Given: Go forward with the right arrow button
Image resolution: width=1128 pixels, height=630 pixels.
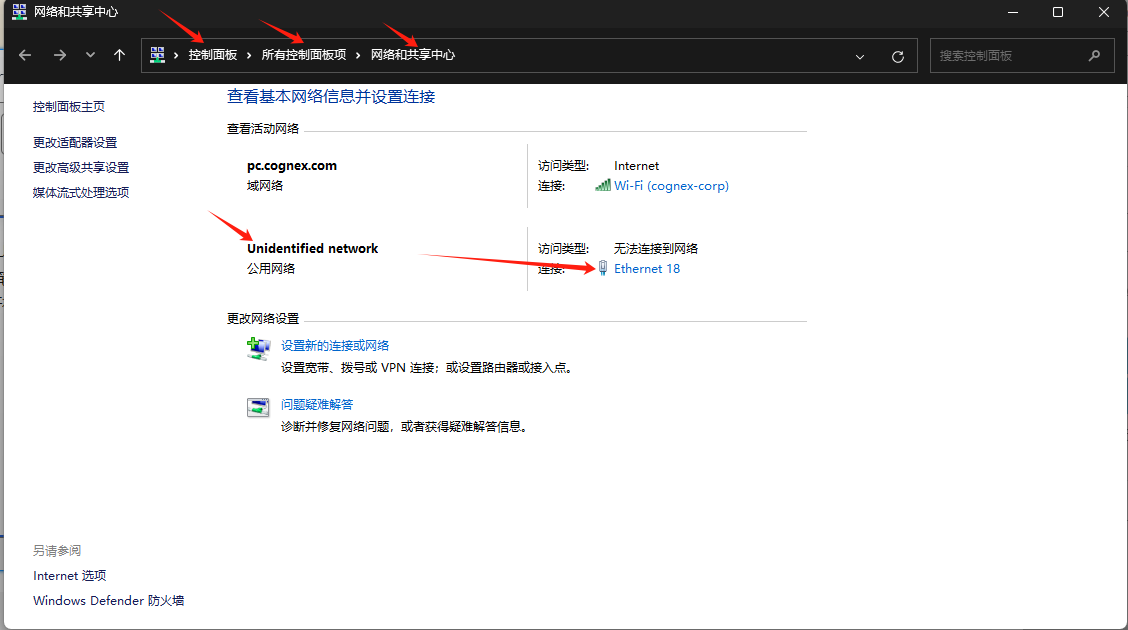Looking at the screenshot, I should tap(60, 55).
